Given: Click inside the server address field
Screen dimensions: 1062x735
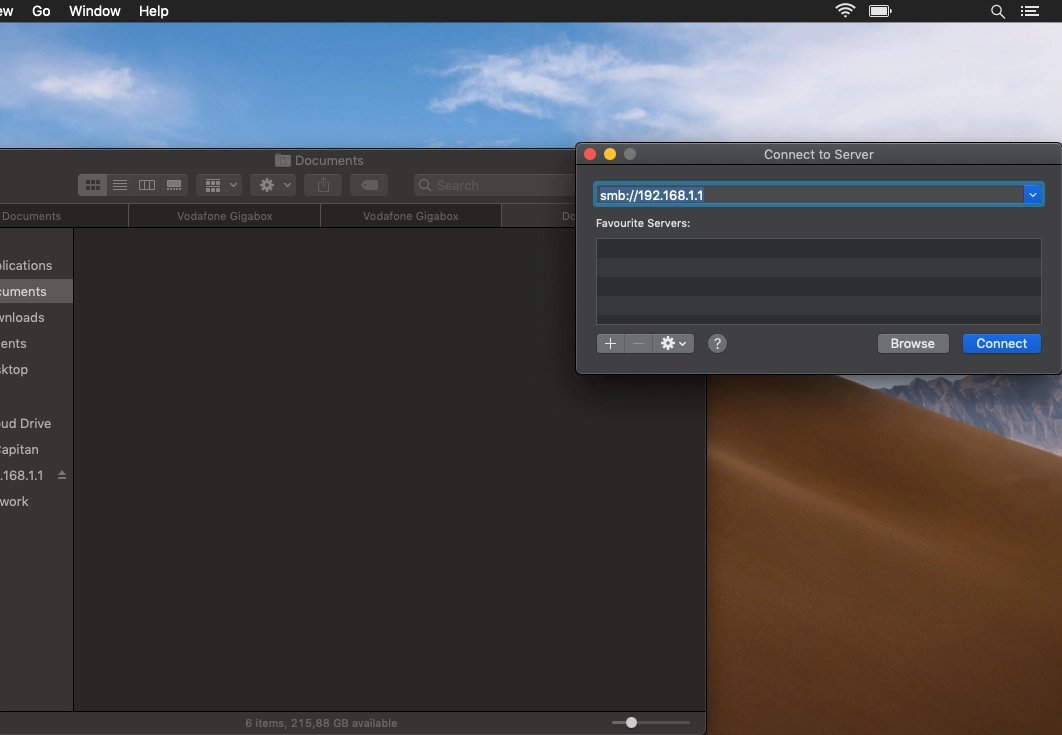Looking at the screenshot, I should click(x=800, y=194).
